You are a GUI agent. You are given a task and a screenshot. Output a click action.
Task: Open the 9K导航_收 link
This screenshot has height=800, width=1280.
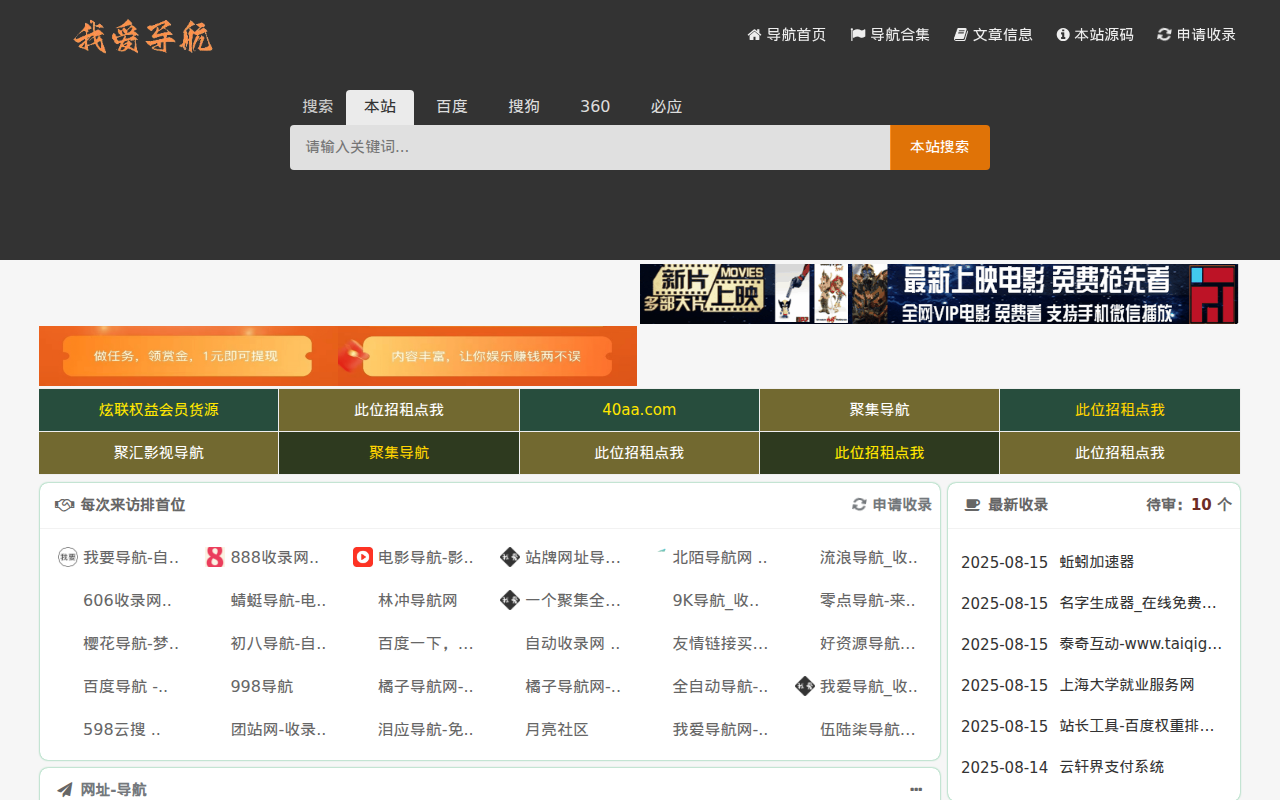[716, 600]
